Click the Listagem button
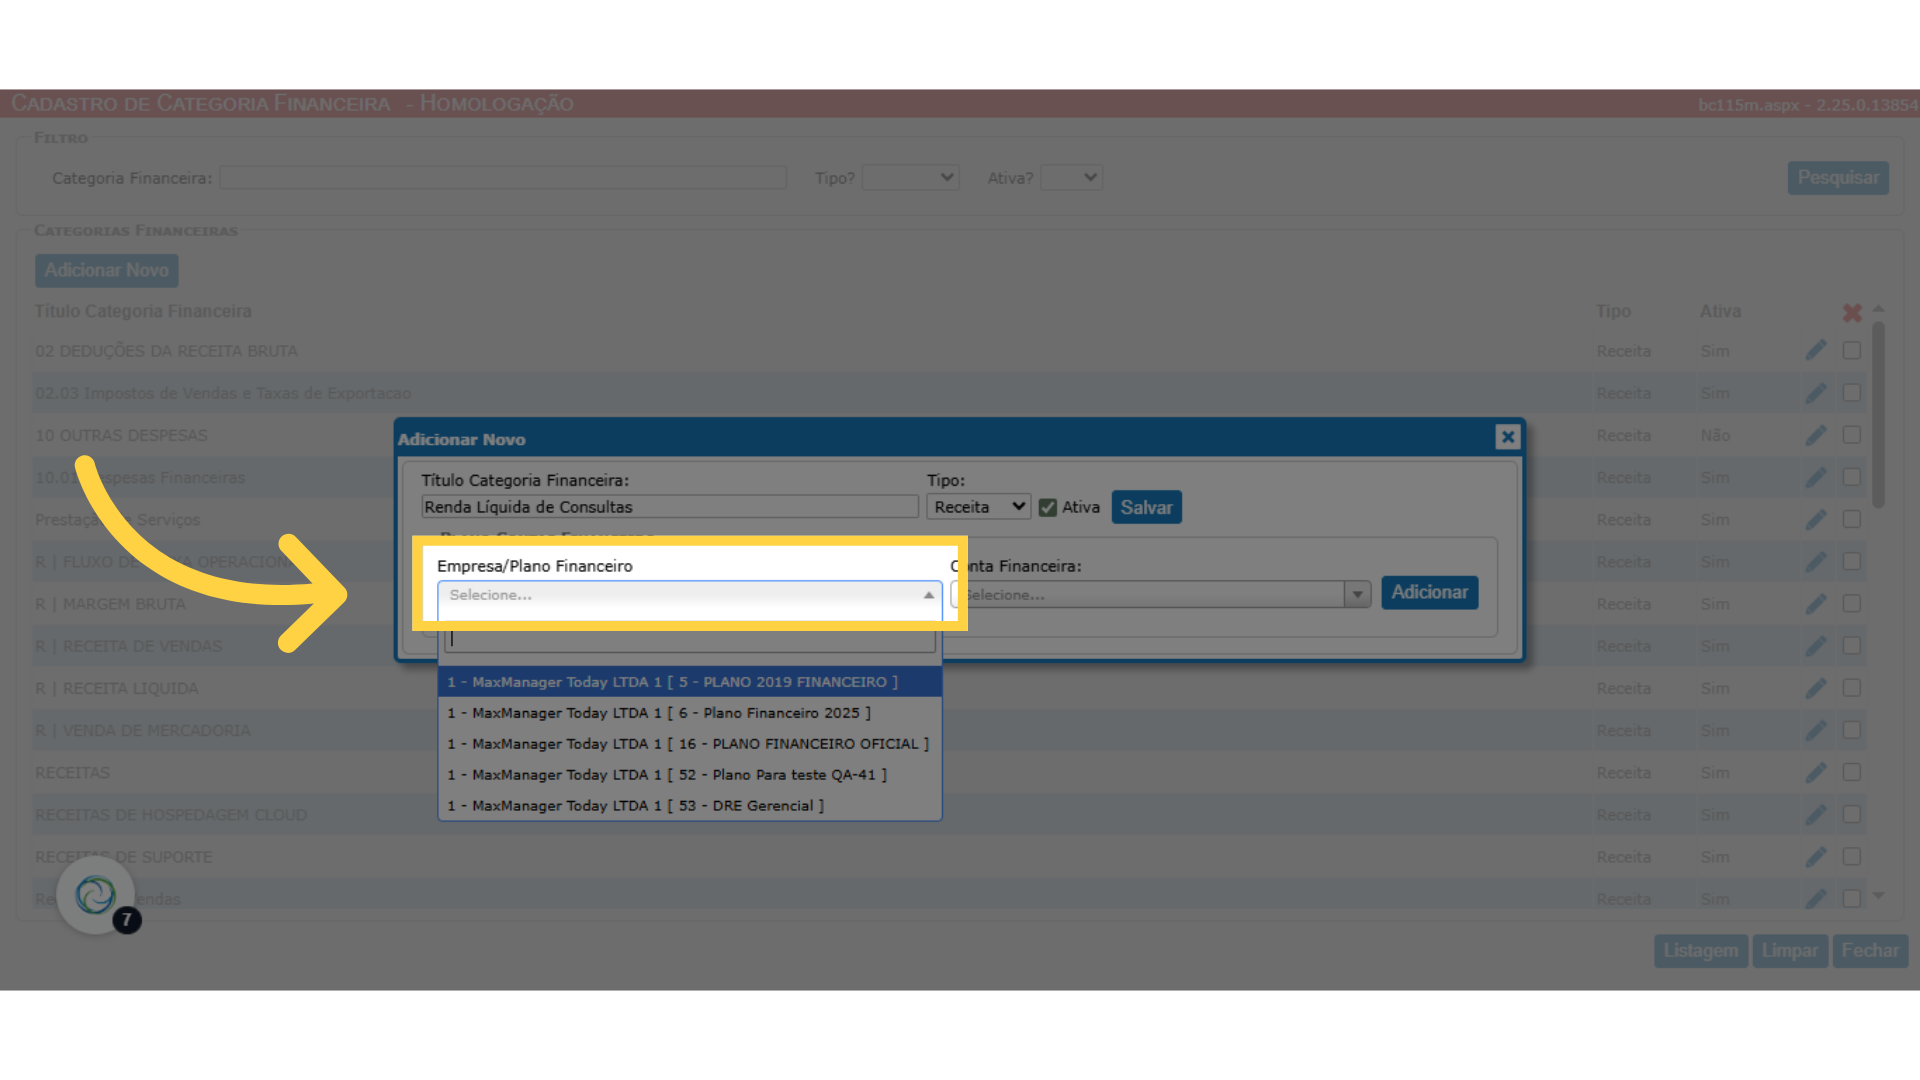1920x1080 pixels. click(1700, 951)
